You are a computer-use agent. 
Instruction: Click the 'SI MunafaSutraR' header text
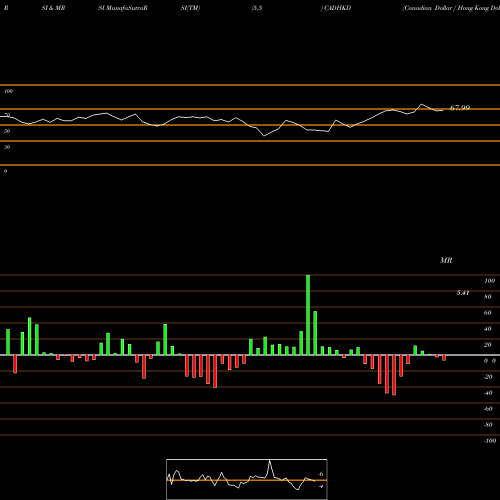pos(123,8)
